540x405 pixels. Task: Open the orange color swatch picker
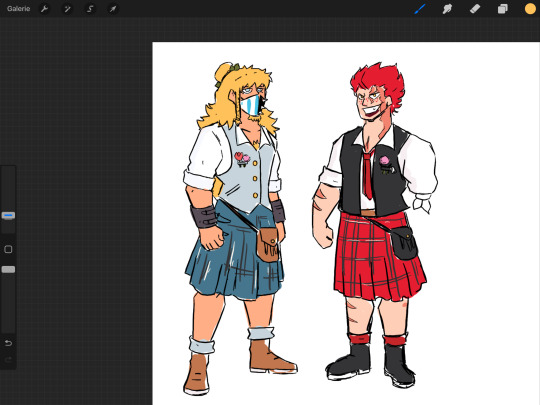530,9
